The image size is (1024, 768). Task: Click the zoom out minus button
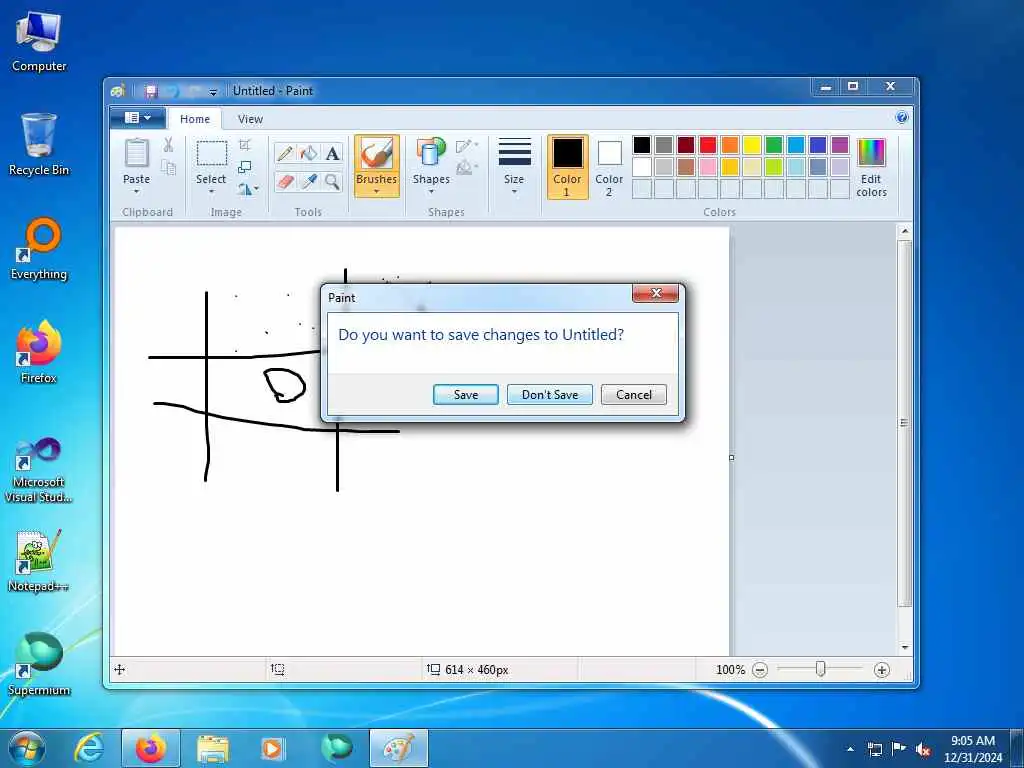(x=760, y=669)
